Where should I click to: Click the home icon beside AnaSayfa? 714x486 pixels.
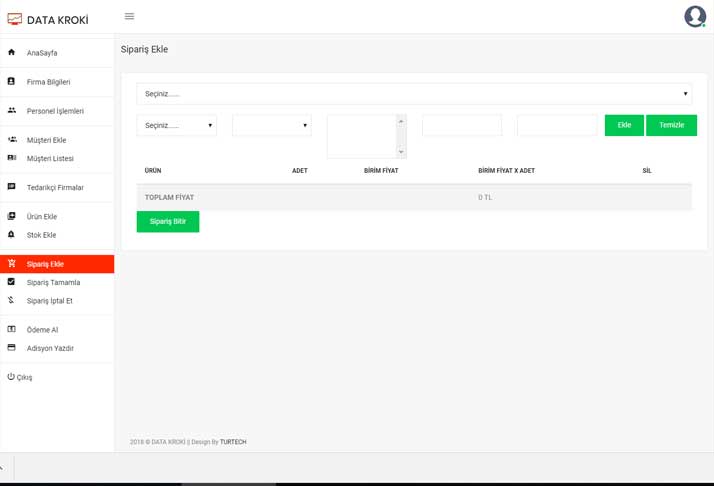point(12,52)
